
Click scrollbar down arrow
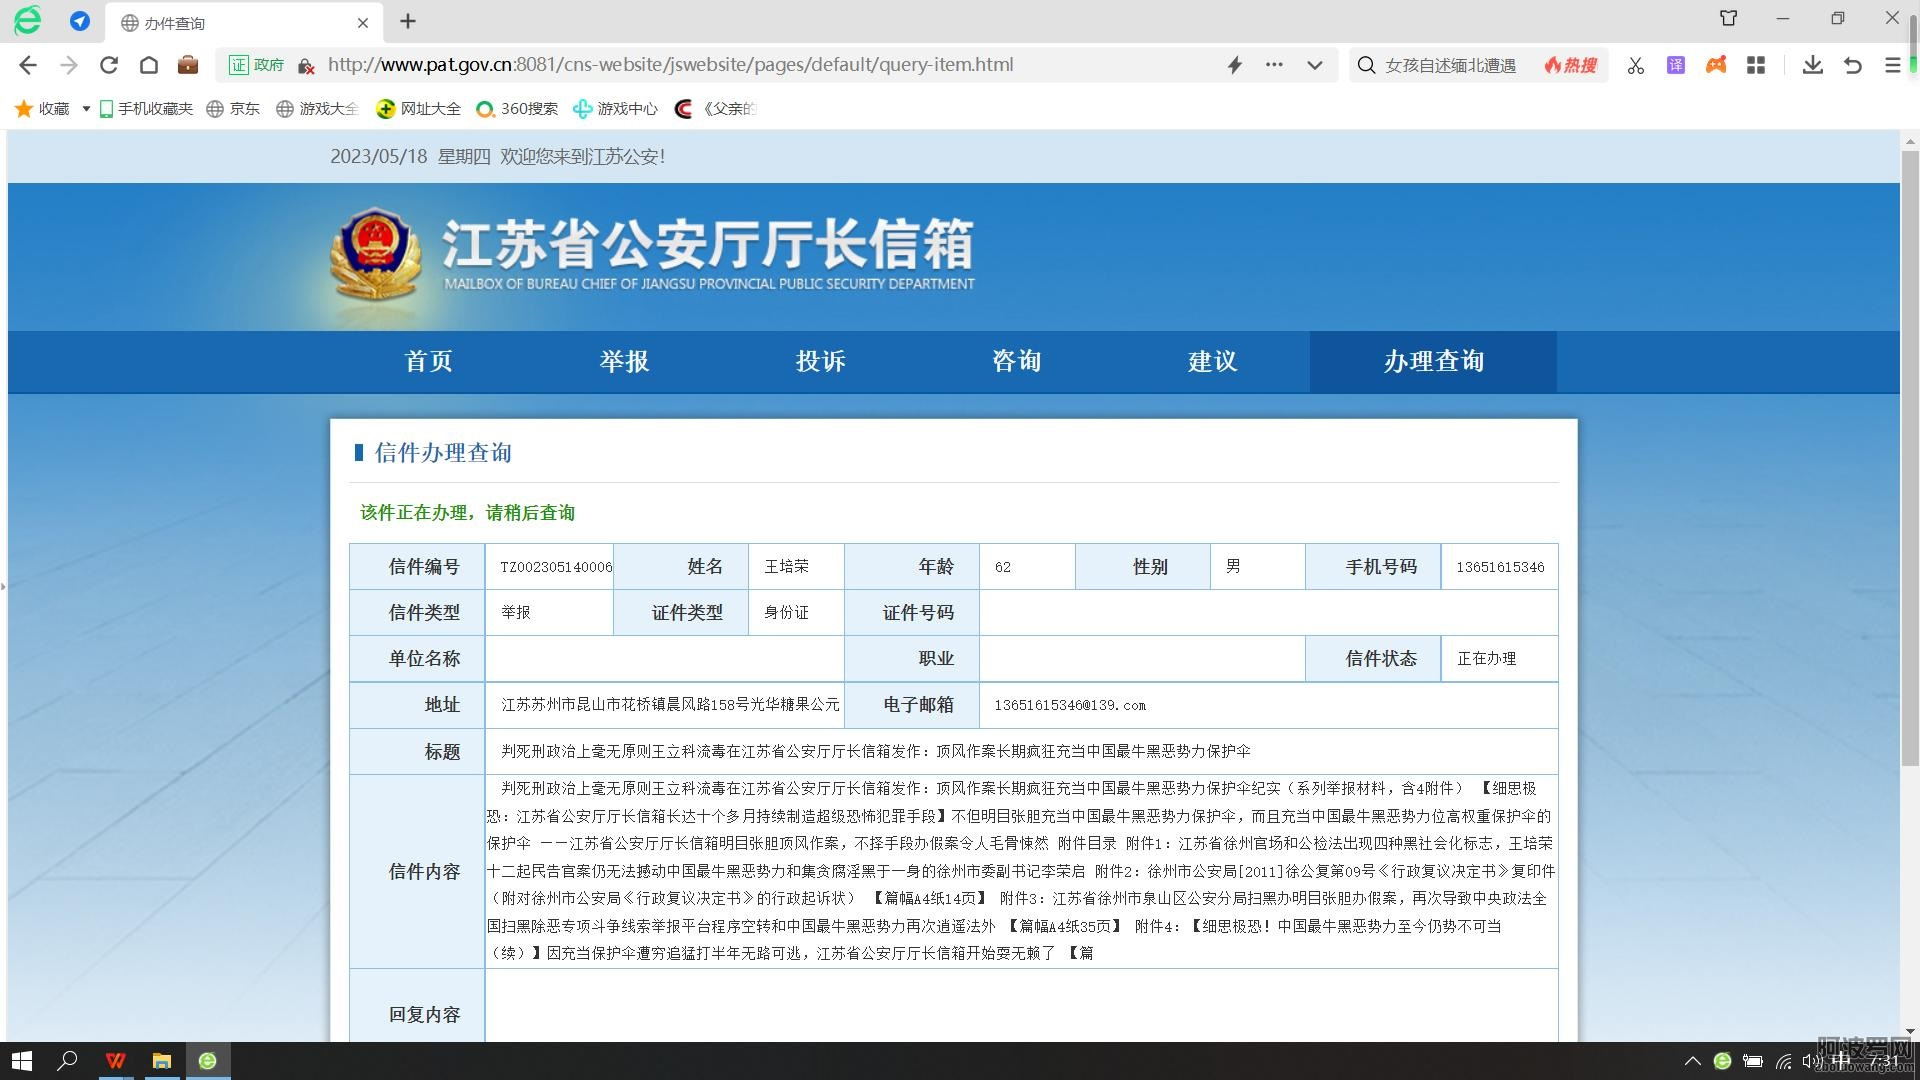[1910, 1031]
